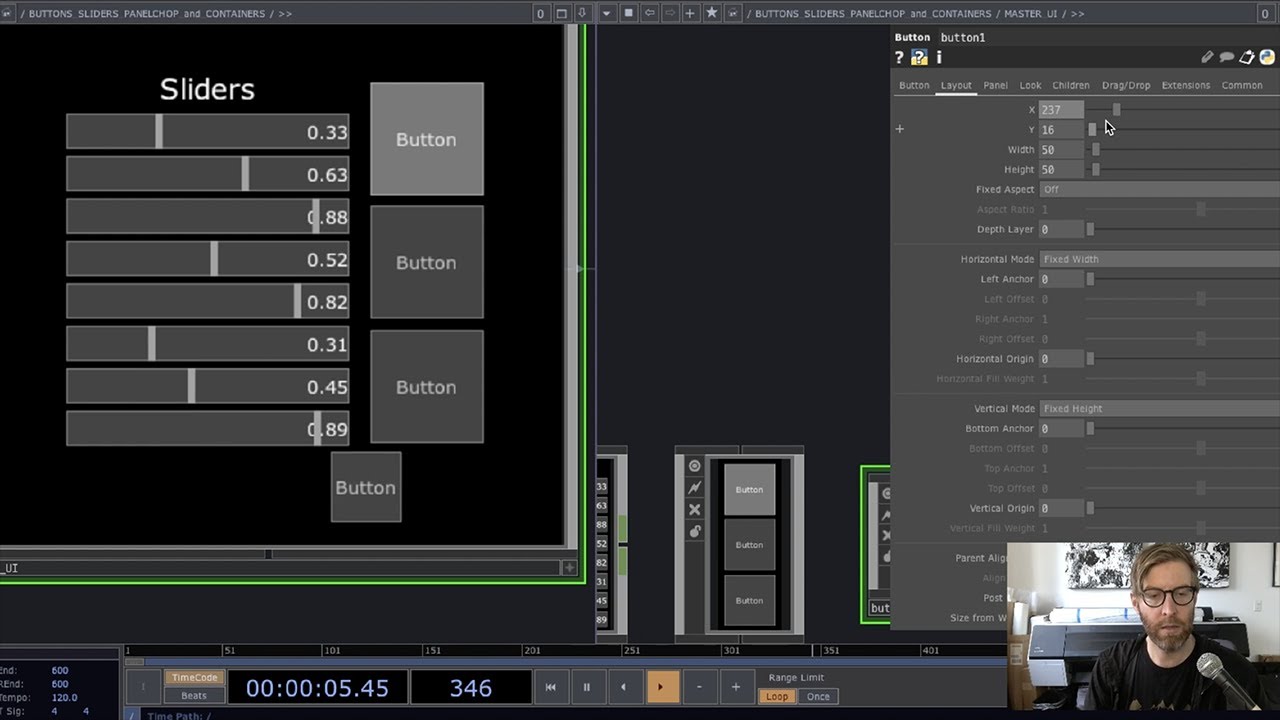Image resolution: width=1280 pixels, height=720 pixels.
Task: Show operator info with the i icon
Action: pyautogui.click(x=938, y=58)
